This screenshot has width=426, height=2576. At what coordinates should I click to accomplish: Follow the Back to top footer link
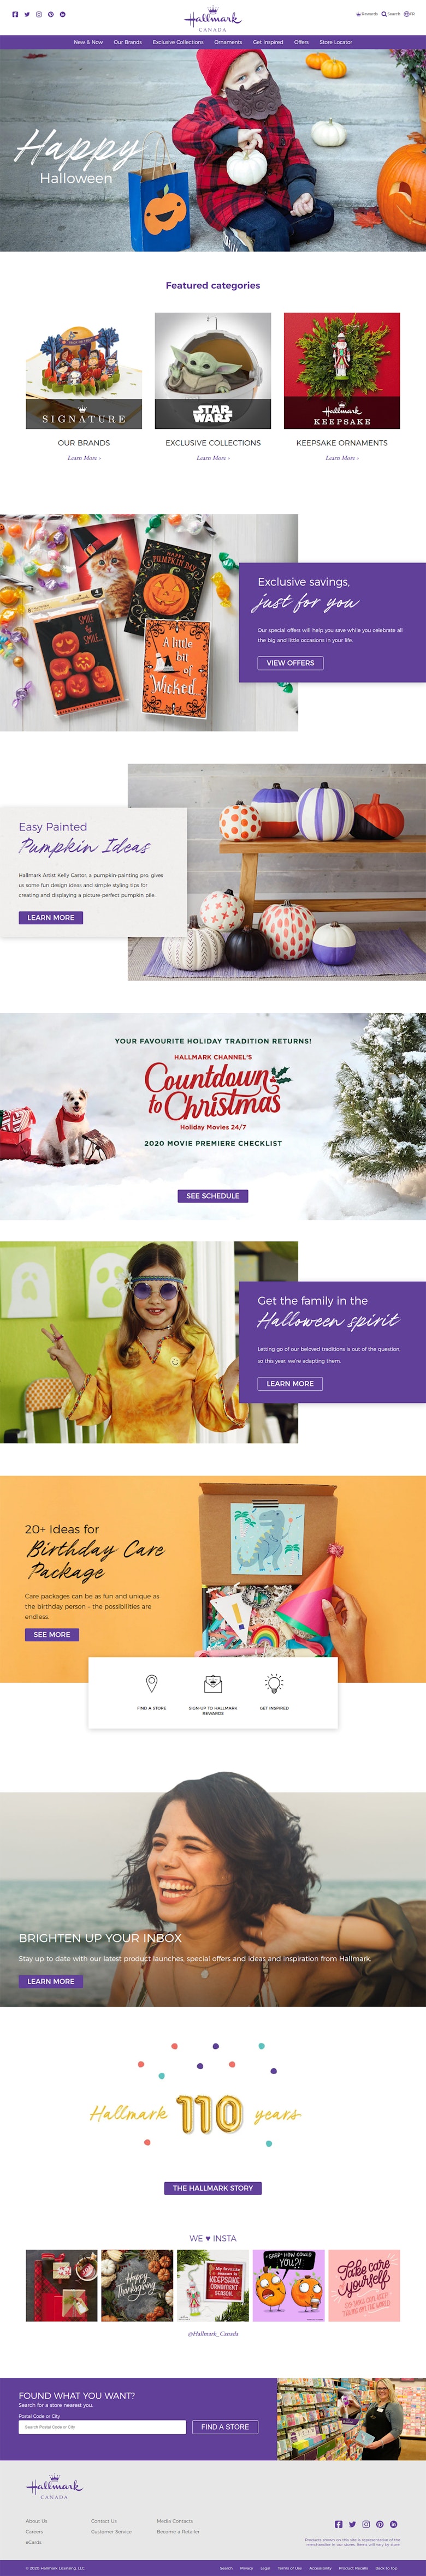pos(386,2568)
